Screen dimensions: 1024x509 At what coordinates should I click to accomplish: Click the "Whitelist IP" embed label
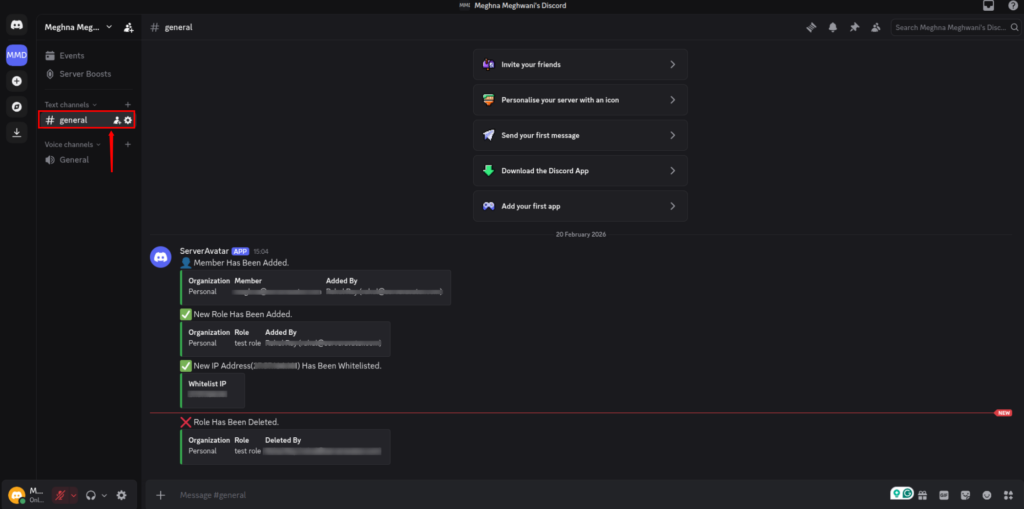click(x=207, y=384)
